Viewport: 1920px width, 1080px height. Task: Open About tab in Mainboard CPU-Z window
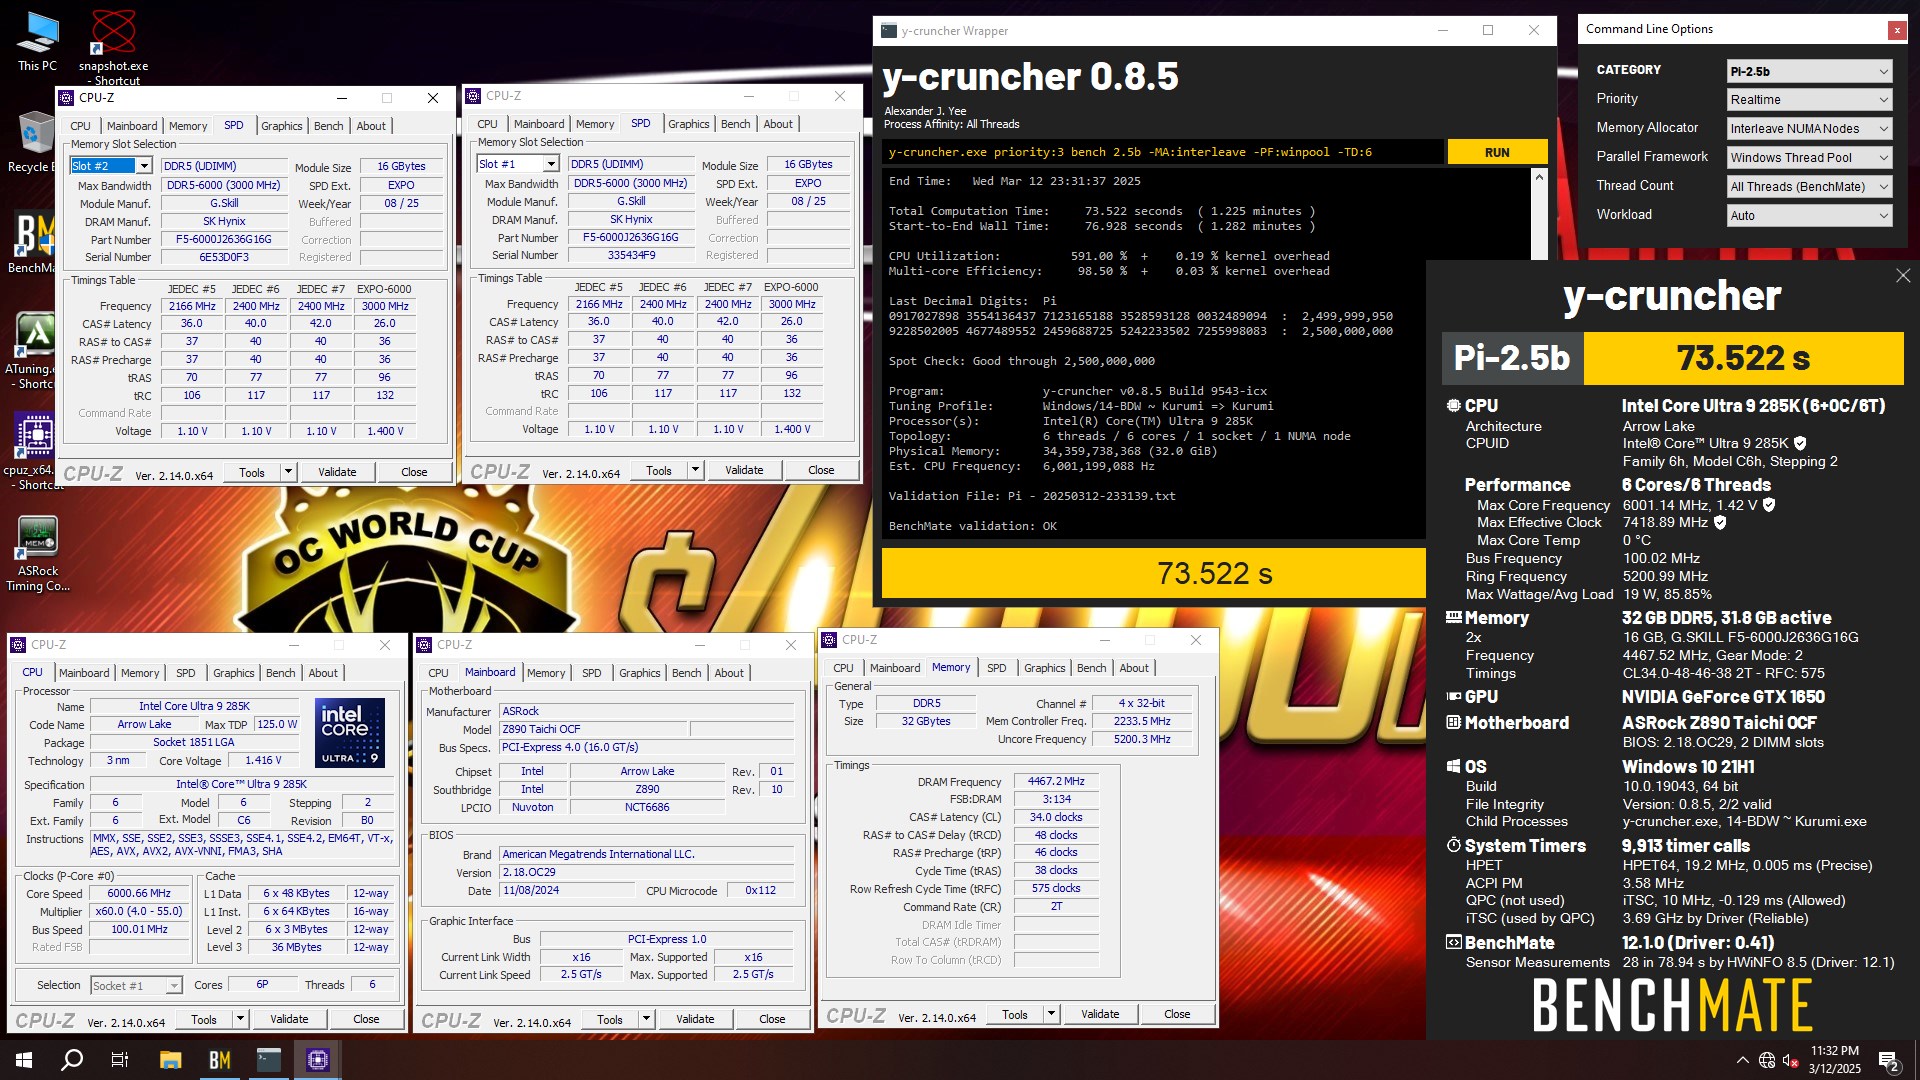click(729, 673)
